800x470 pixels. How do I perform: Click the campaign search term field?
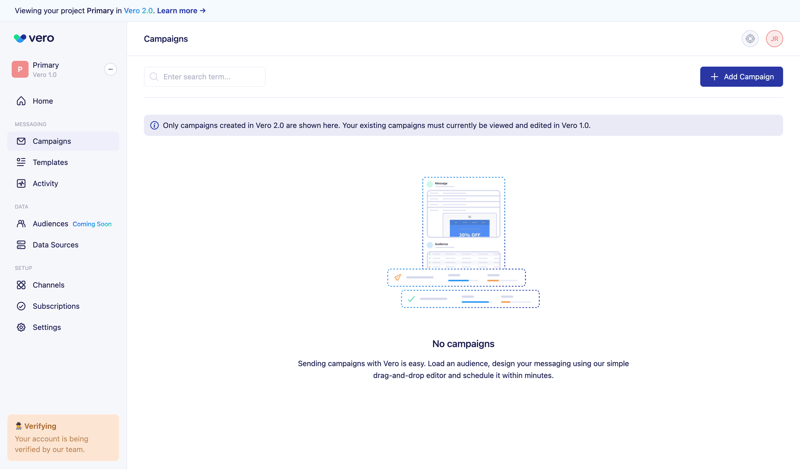(x=210, y=77)
